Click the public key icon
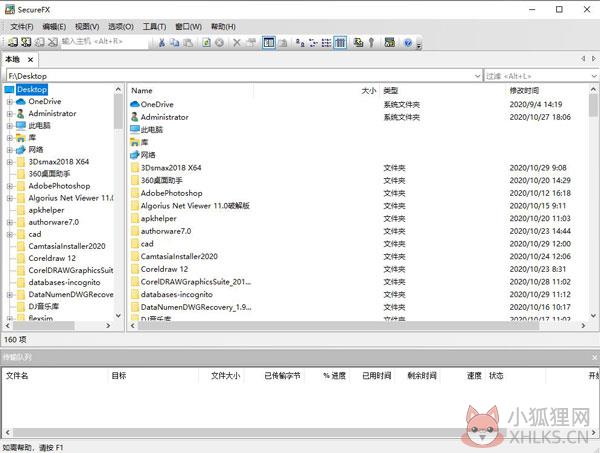Image resolution: width=600 pixels, height=453 pixels. point(371,42)
